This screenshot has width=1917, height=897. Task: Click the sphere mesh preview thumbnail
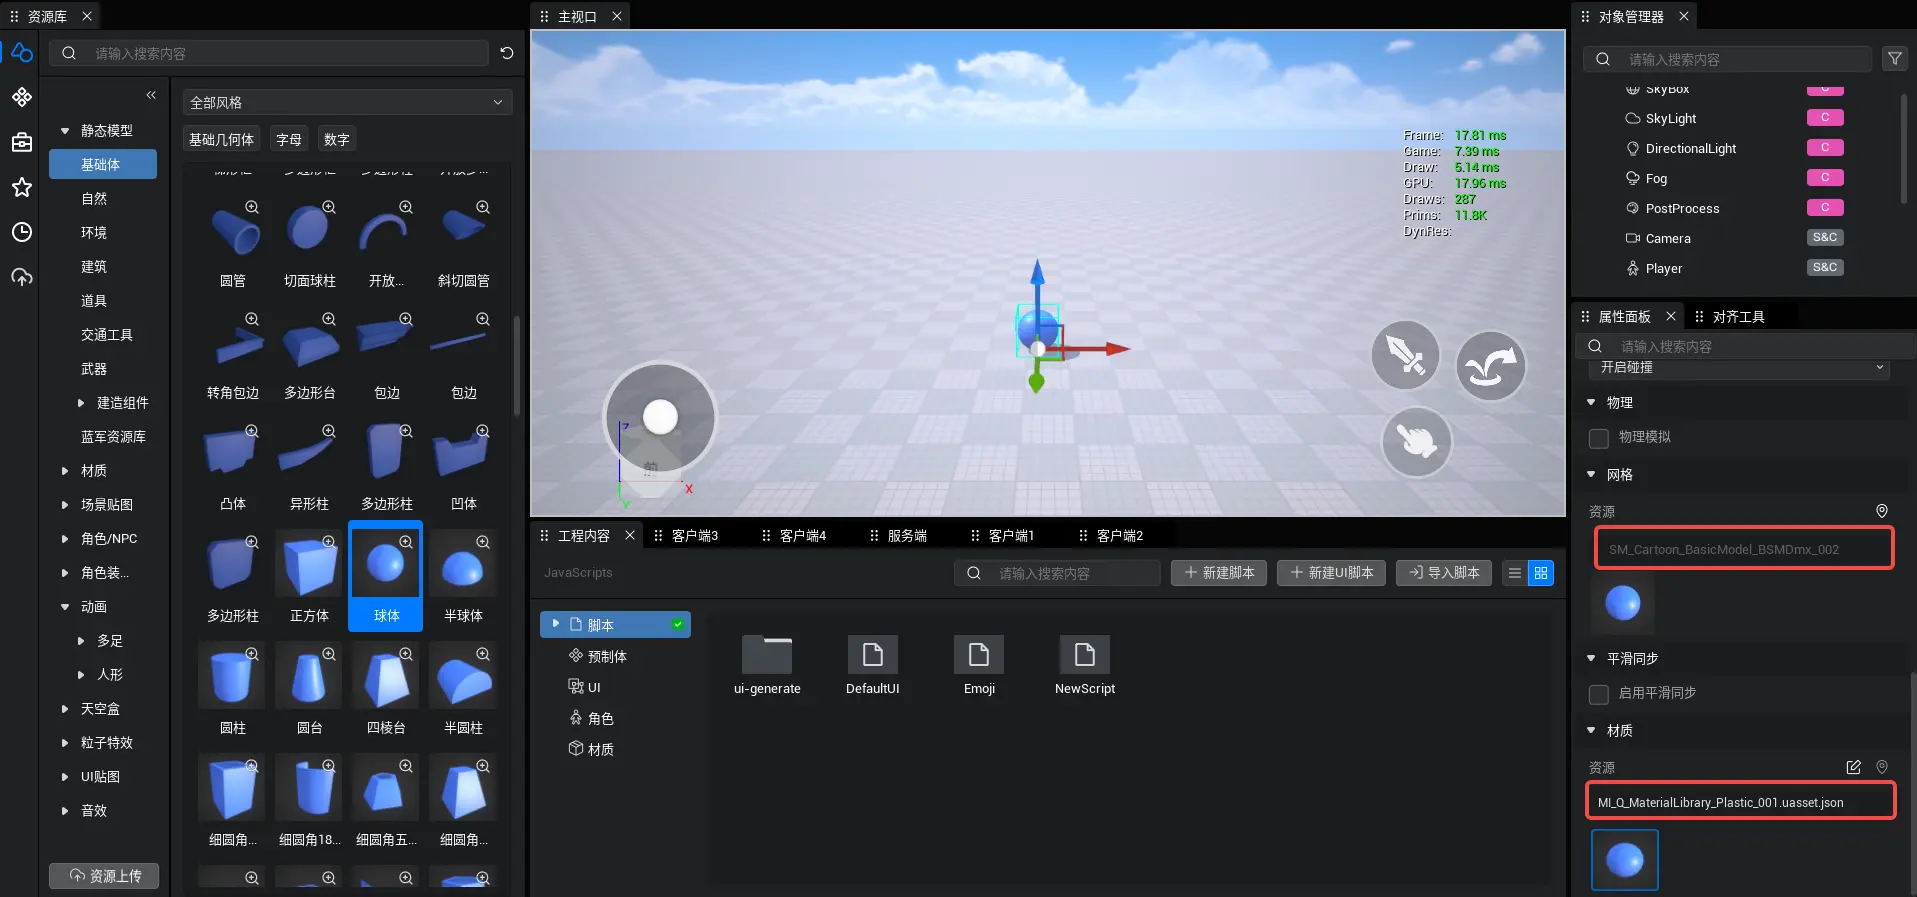point(1622,604)
